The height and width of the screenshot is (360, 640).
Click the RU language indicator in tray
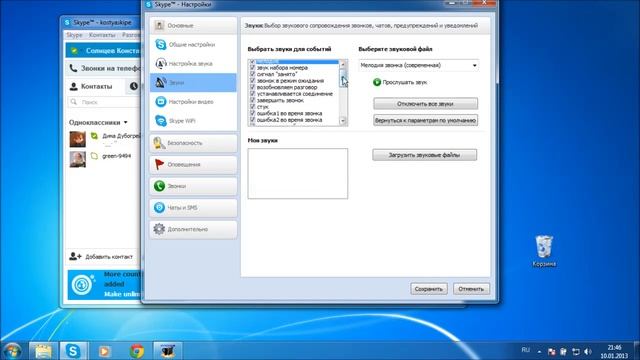point(526,350)
